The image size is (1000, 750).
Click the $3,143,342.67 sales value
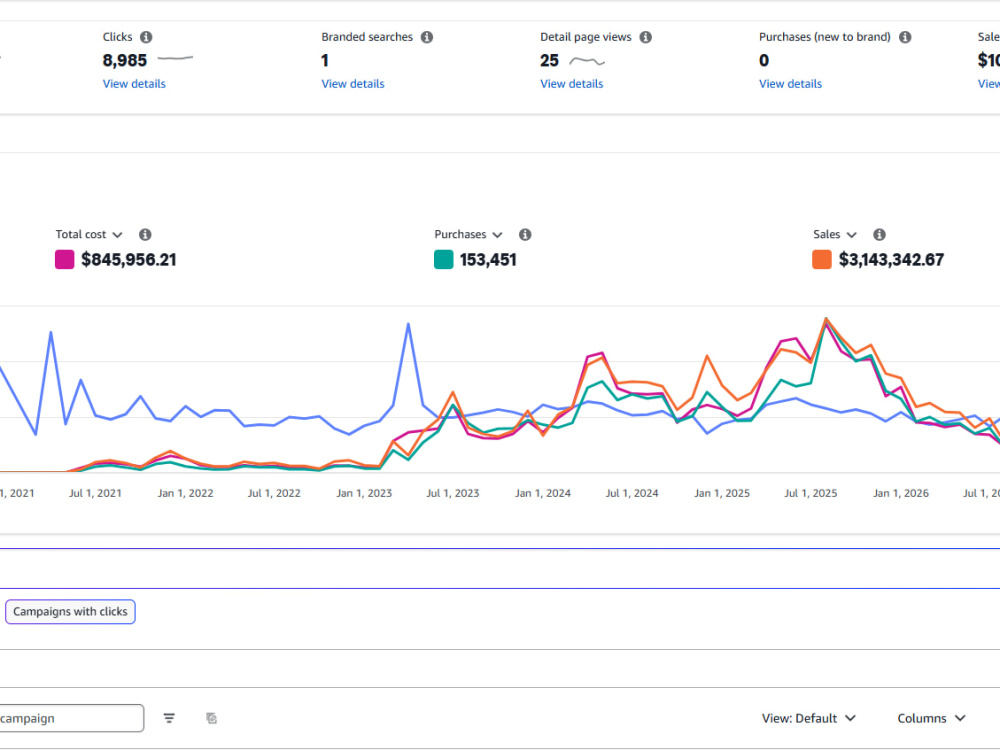coord(891,260)
